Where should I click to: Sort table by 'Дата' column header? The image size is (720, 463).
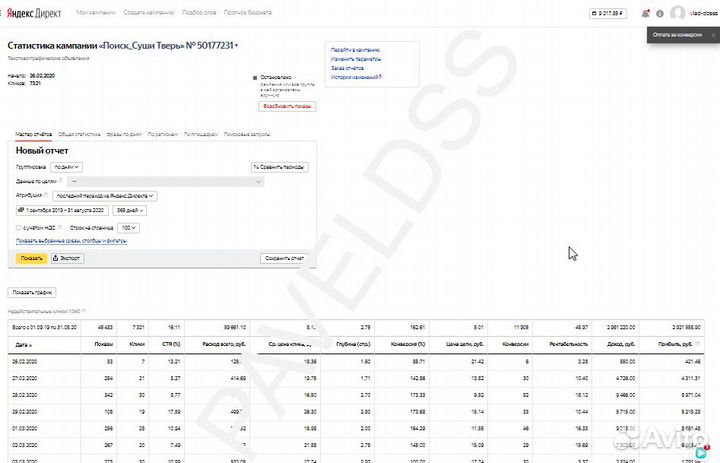click(22, 344)
